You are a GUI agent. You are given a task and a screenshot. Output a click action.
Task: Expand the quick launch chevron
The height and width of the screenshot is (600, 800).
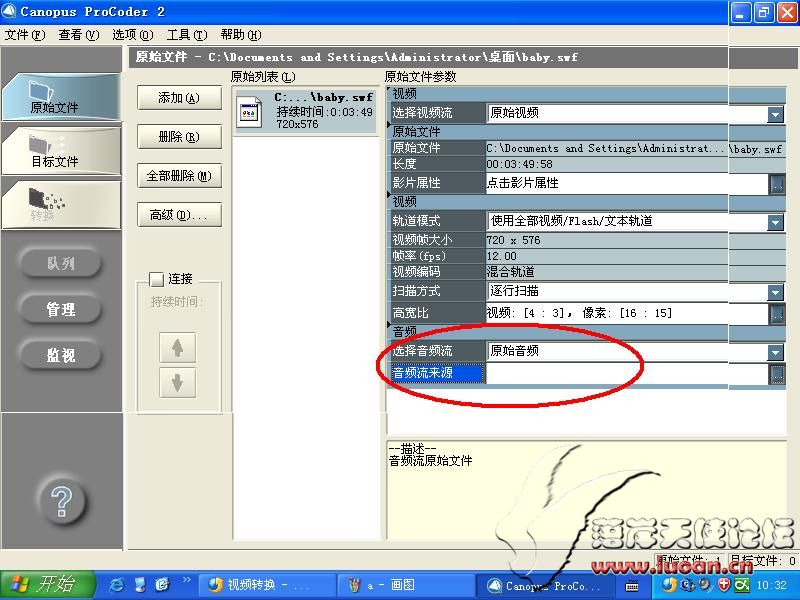coord(186,580)
